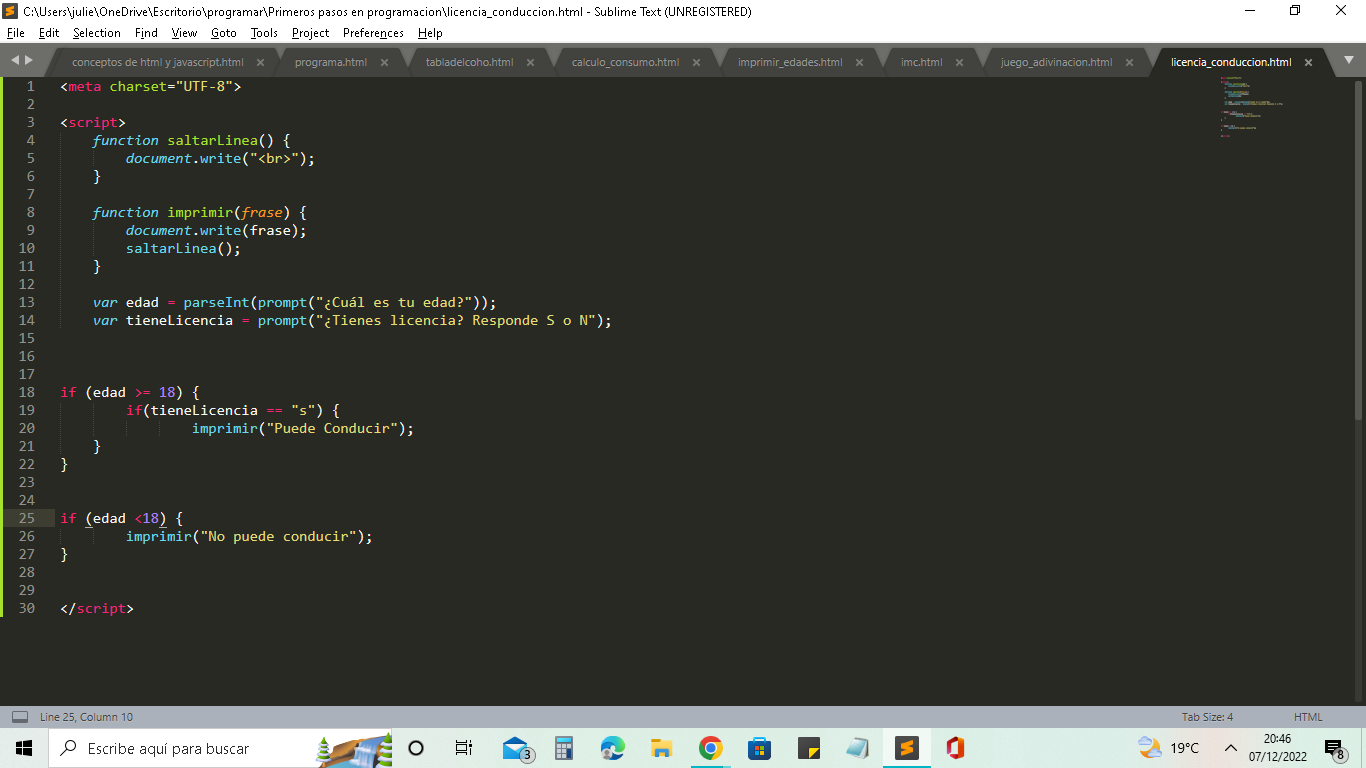Click the closing script tag

(97, 608)
